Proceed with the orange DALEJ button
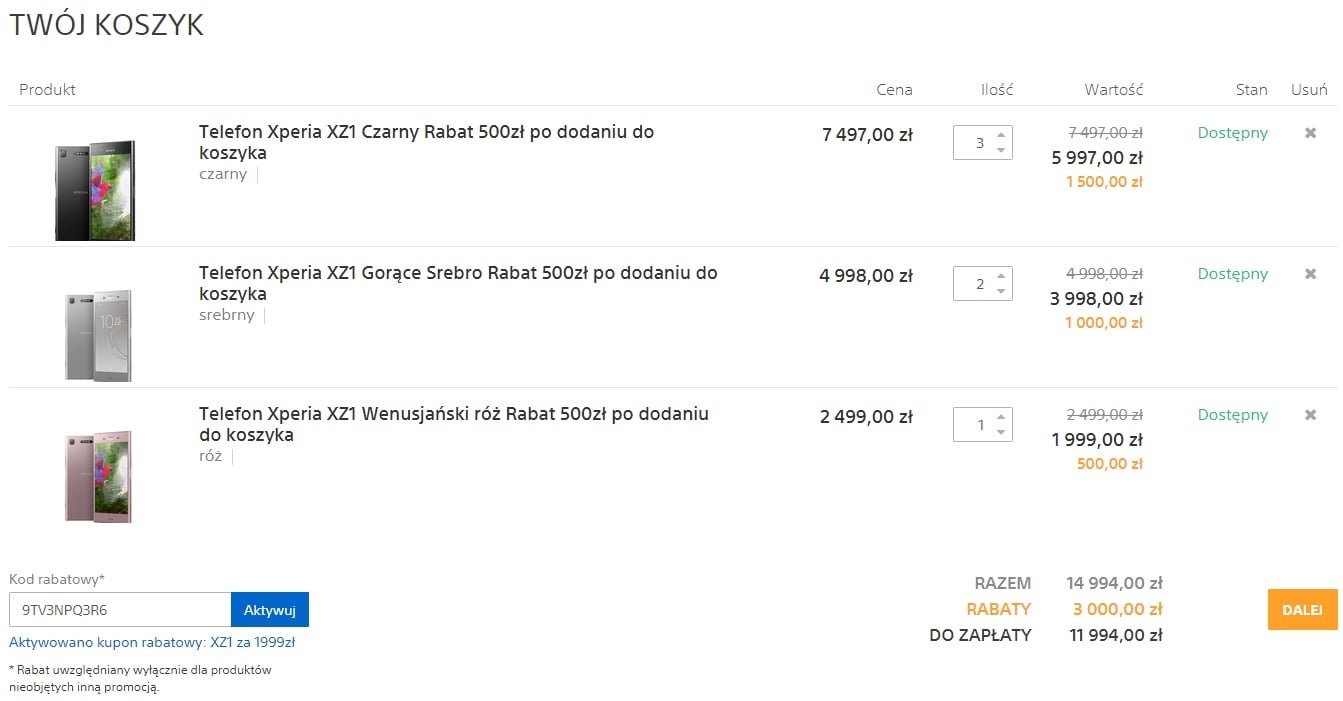This screenshot has width=1343, height=701. point(1302,610)
